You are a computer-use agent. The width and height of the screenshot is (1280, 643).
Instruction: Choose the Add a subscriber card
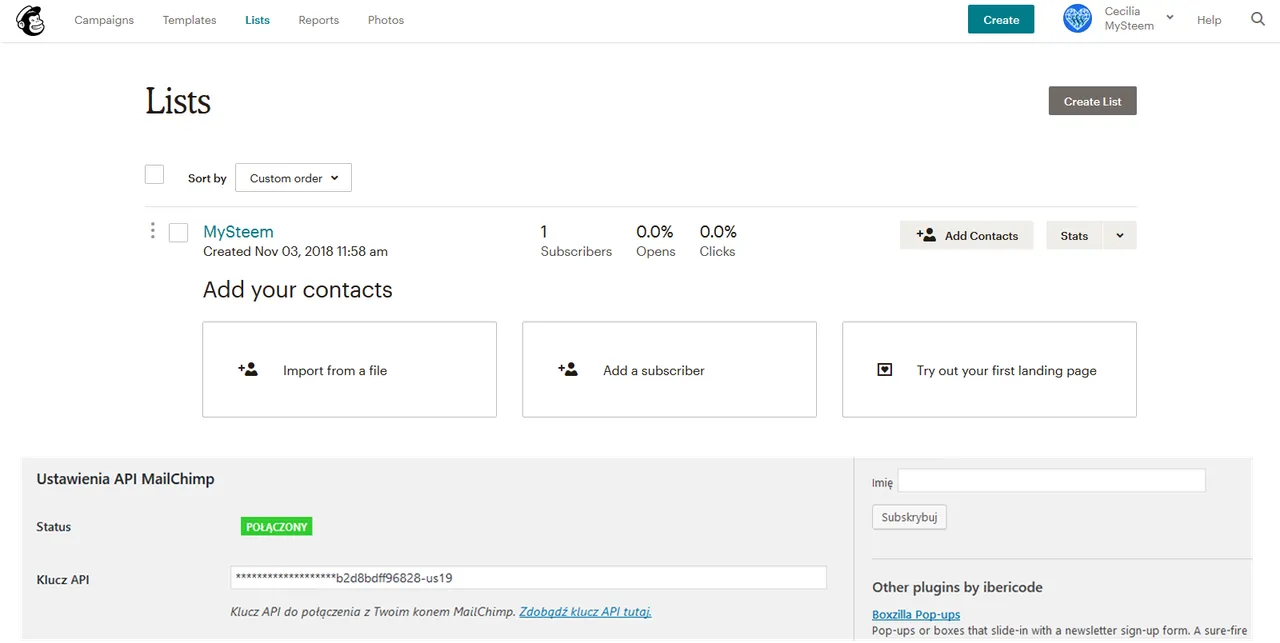coord(669,369)
